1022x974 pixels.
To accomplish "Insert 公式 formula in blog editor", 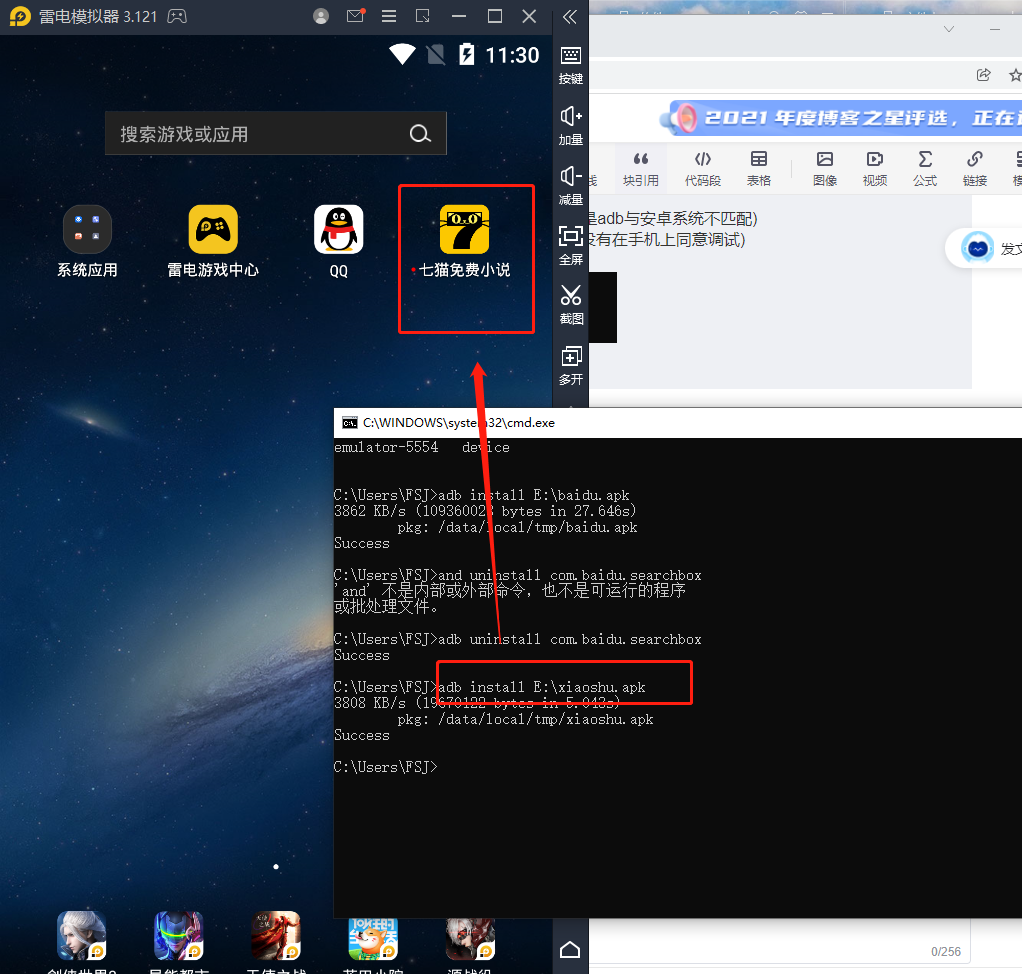I will pos(925,168).
